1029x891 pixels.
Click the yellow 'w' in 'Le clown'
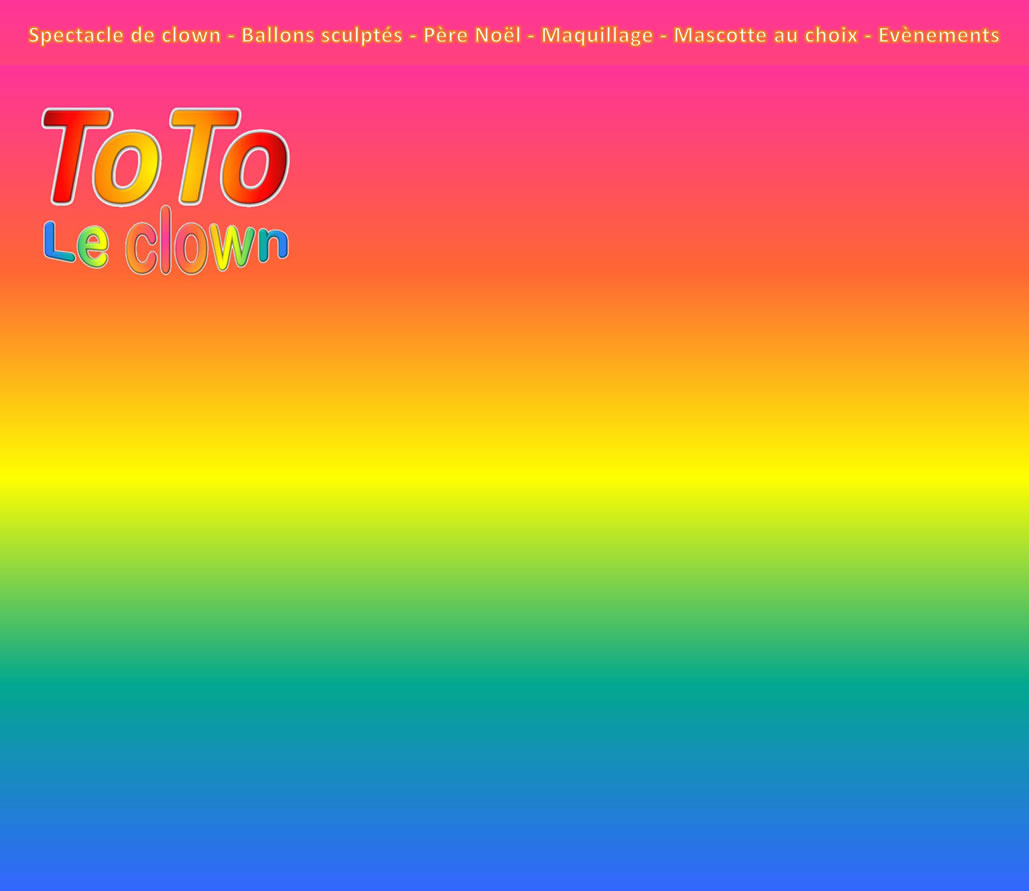[233, 248]
